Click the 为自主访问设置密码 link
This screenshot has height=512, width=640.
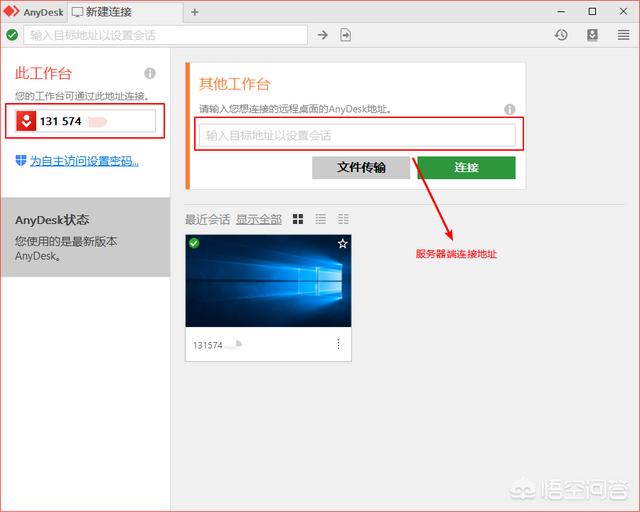pyautogui.click(x=83, y=161)
